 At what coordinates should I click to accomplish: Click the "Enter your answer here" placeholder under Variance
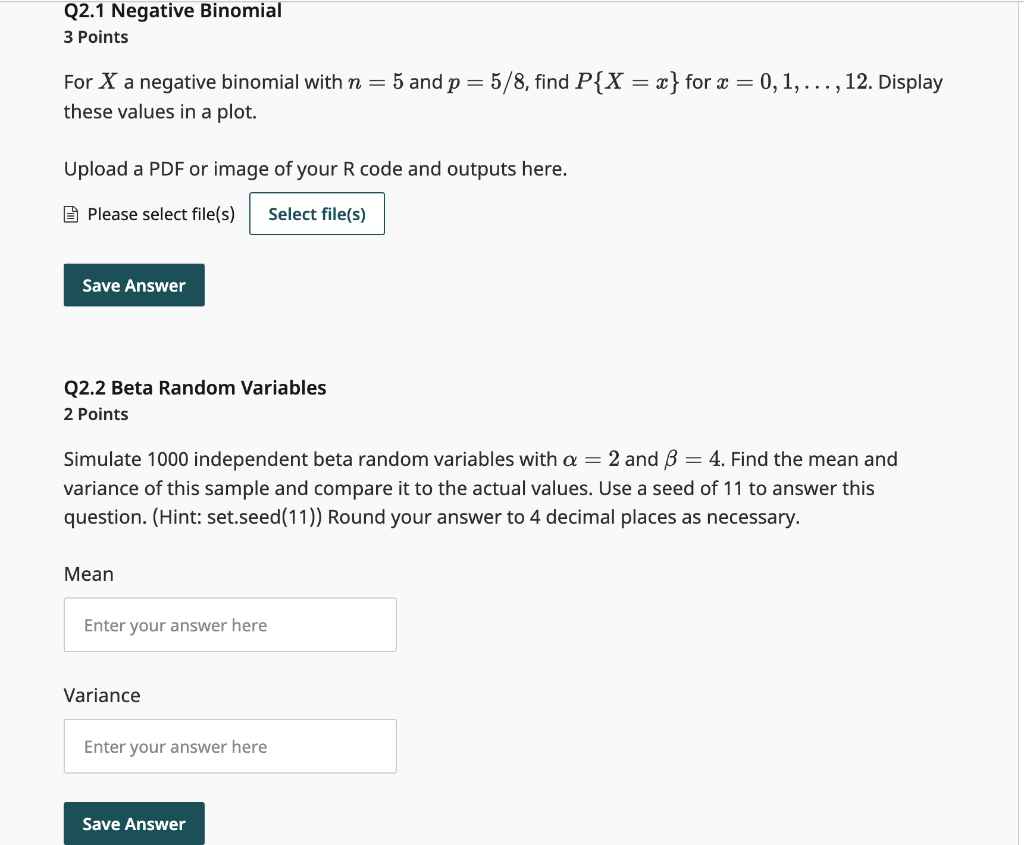(x=175, y=746)
